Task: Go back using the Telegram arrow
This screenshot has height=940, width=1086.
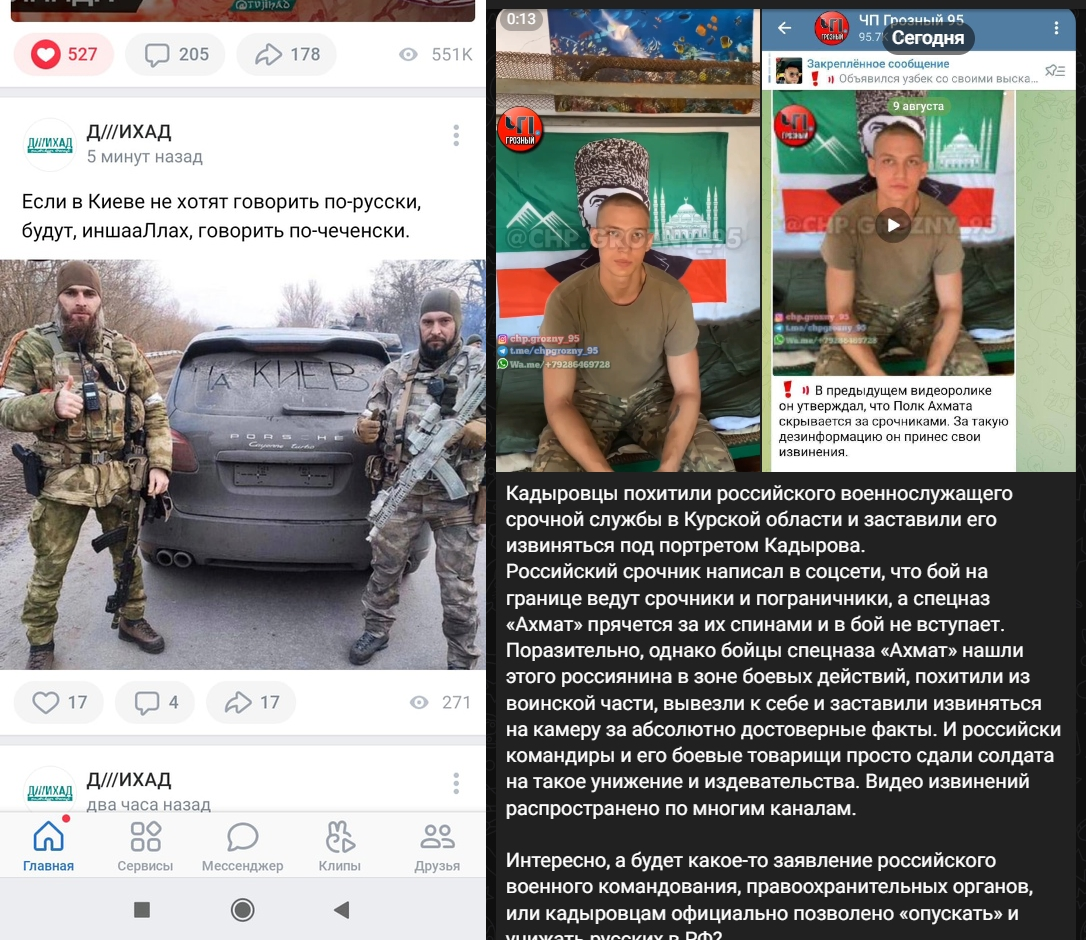Action: click(x=784, y=28)
